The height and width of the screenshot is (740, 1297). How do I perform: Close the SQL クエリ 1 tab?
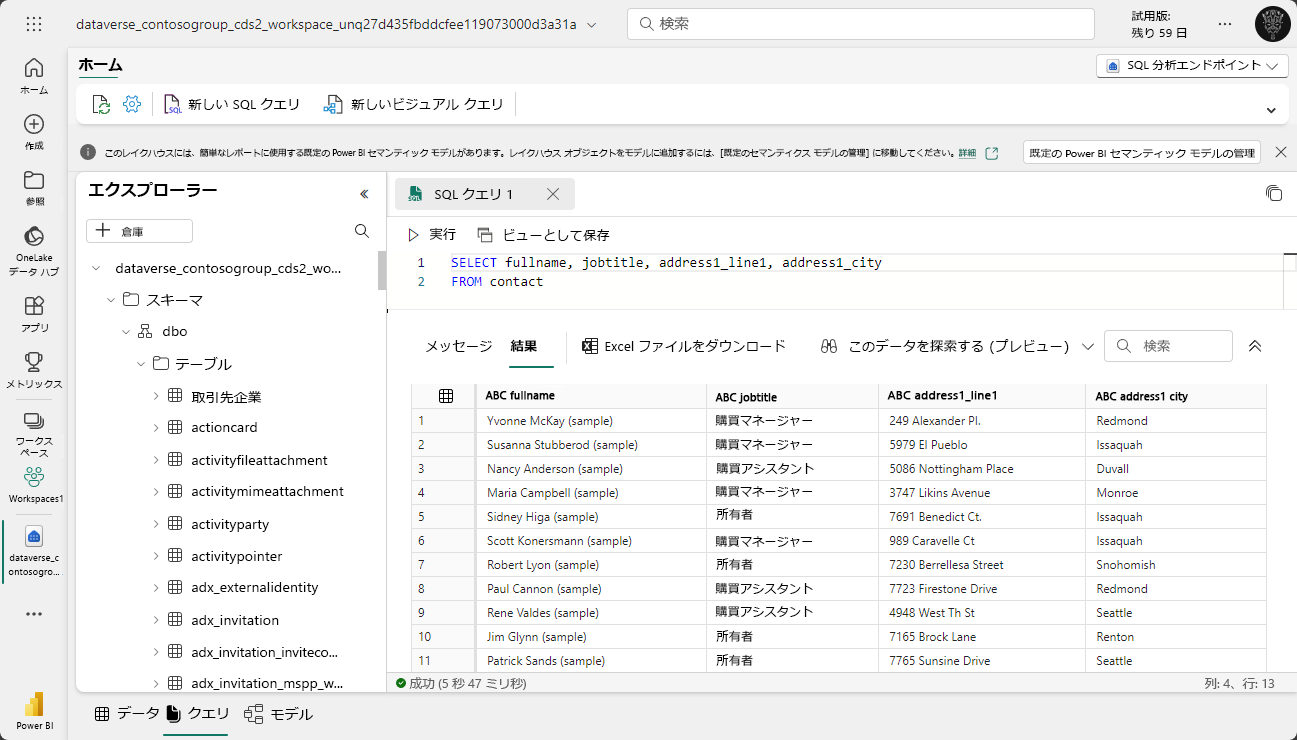pyautogui.click(x=553, y=194)
